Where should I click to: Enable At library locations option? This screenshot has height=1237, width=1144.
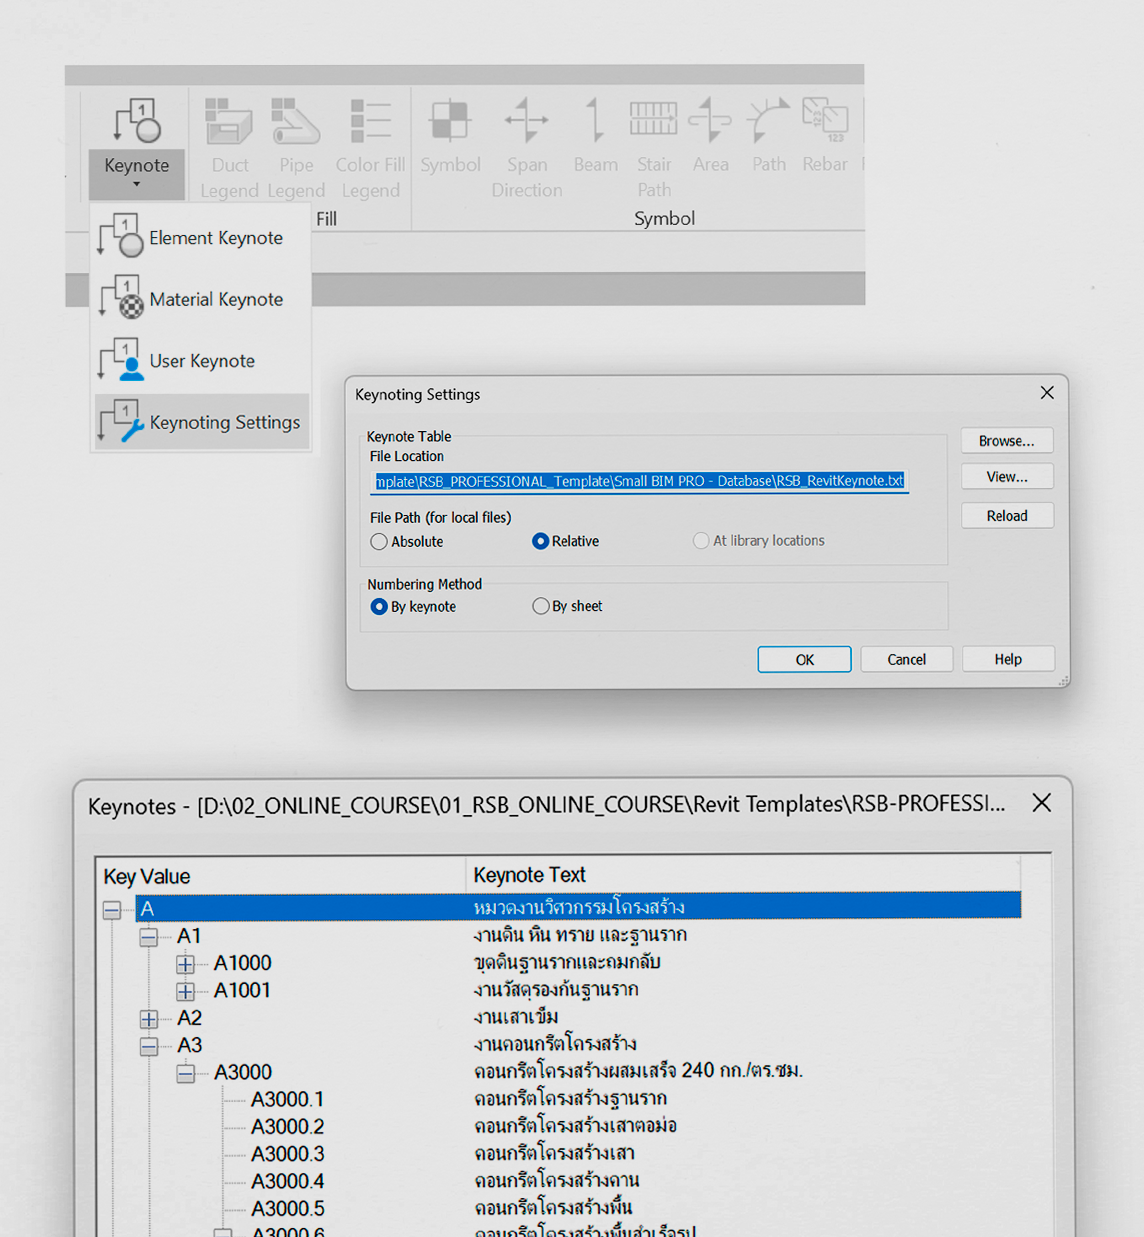click(x=701, y=540)
